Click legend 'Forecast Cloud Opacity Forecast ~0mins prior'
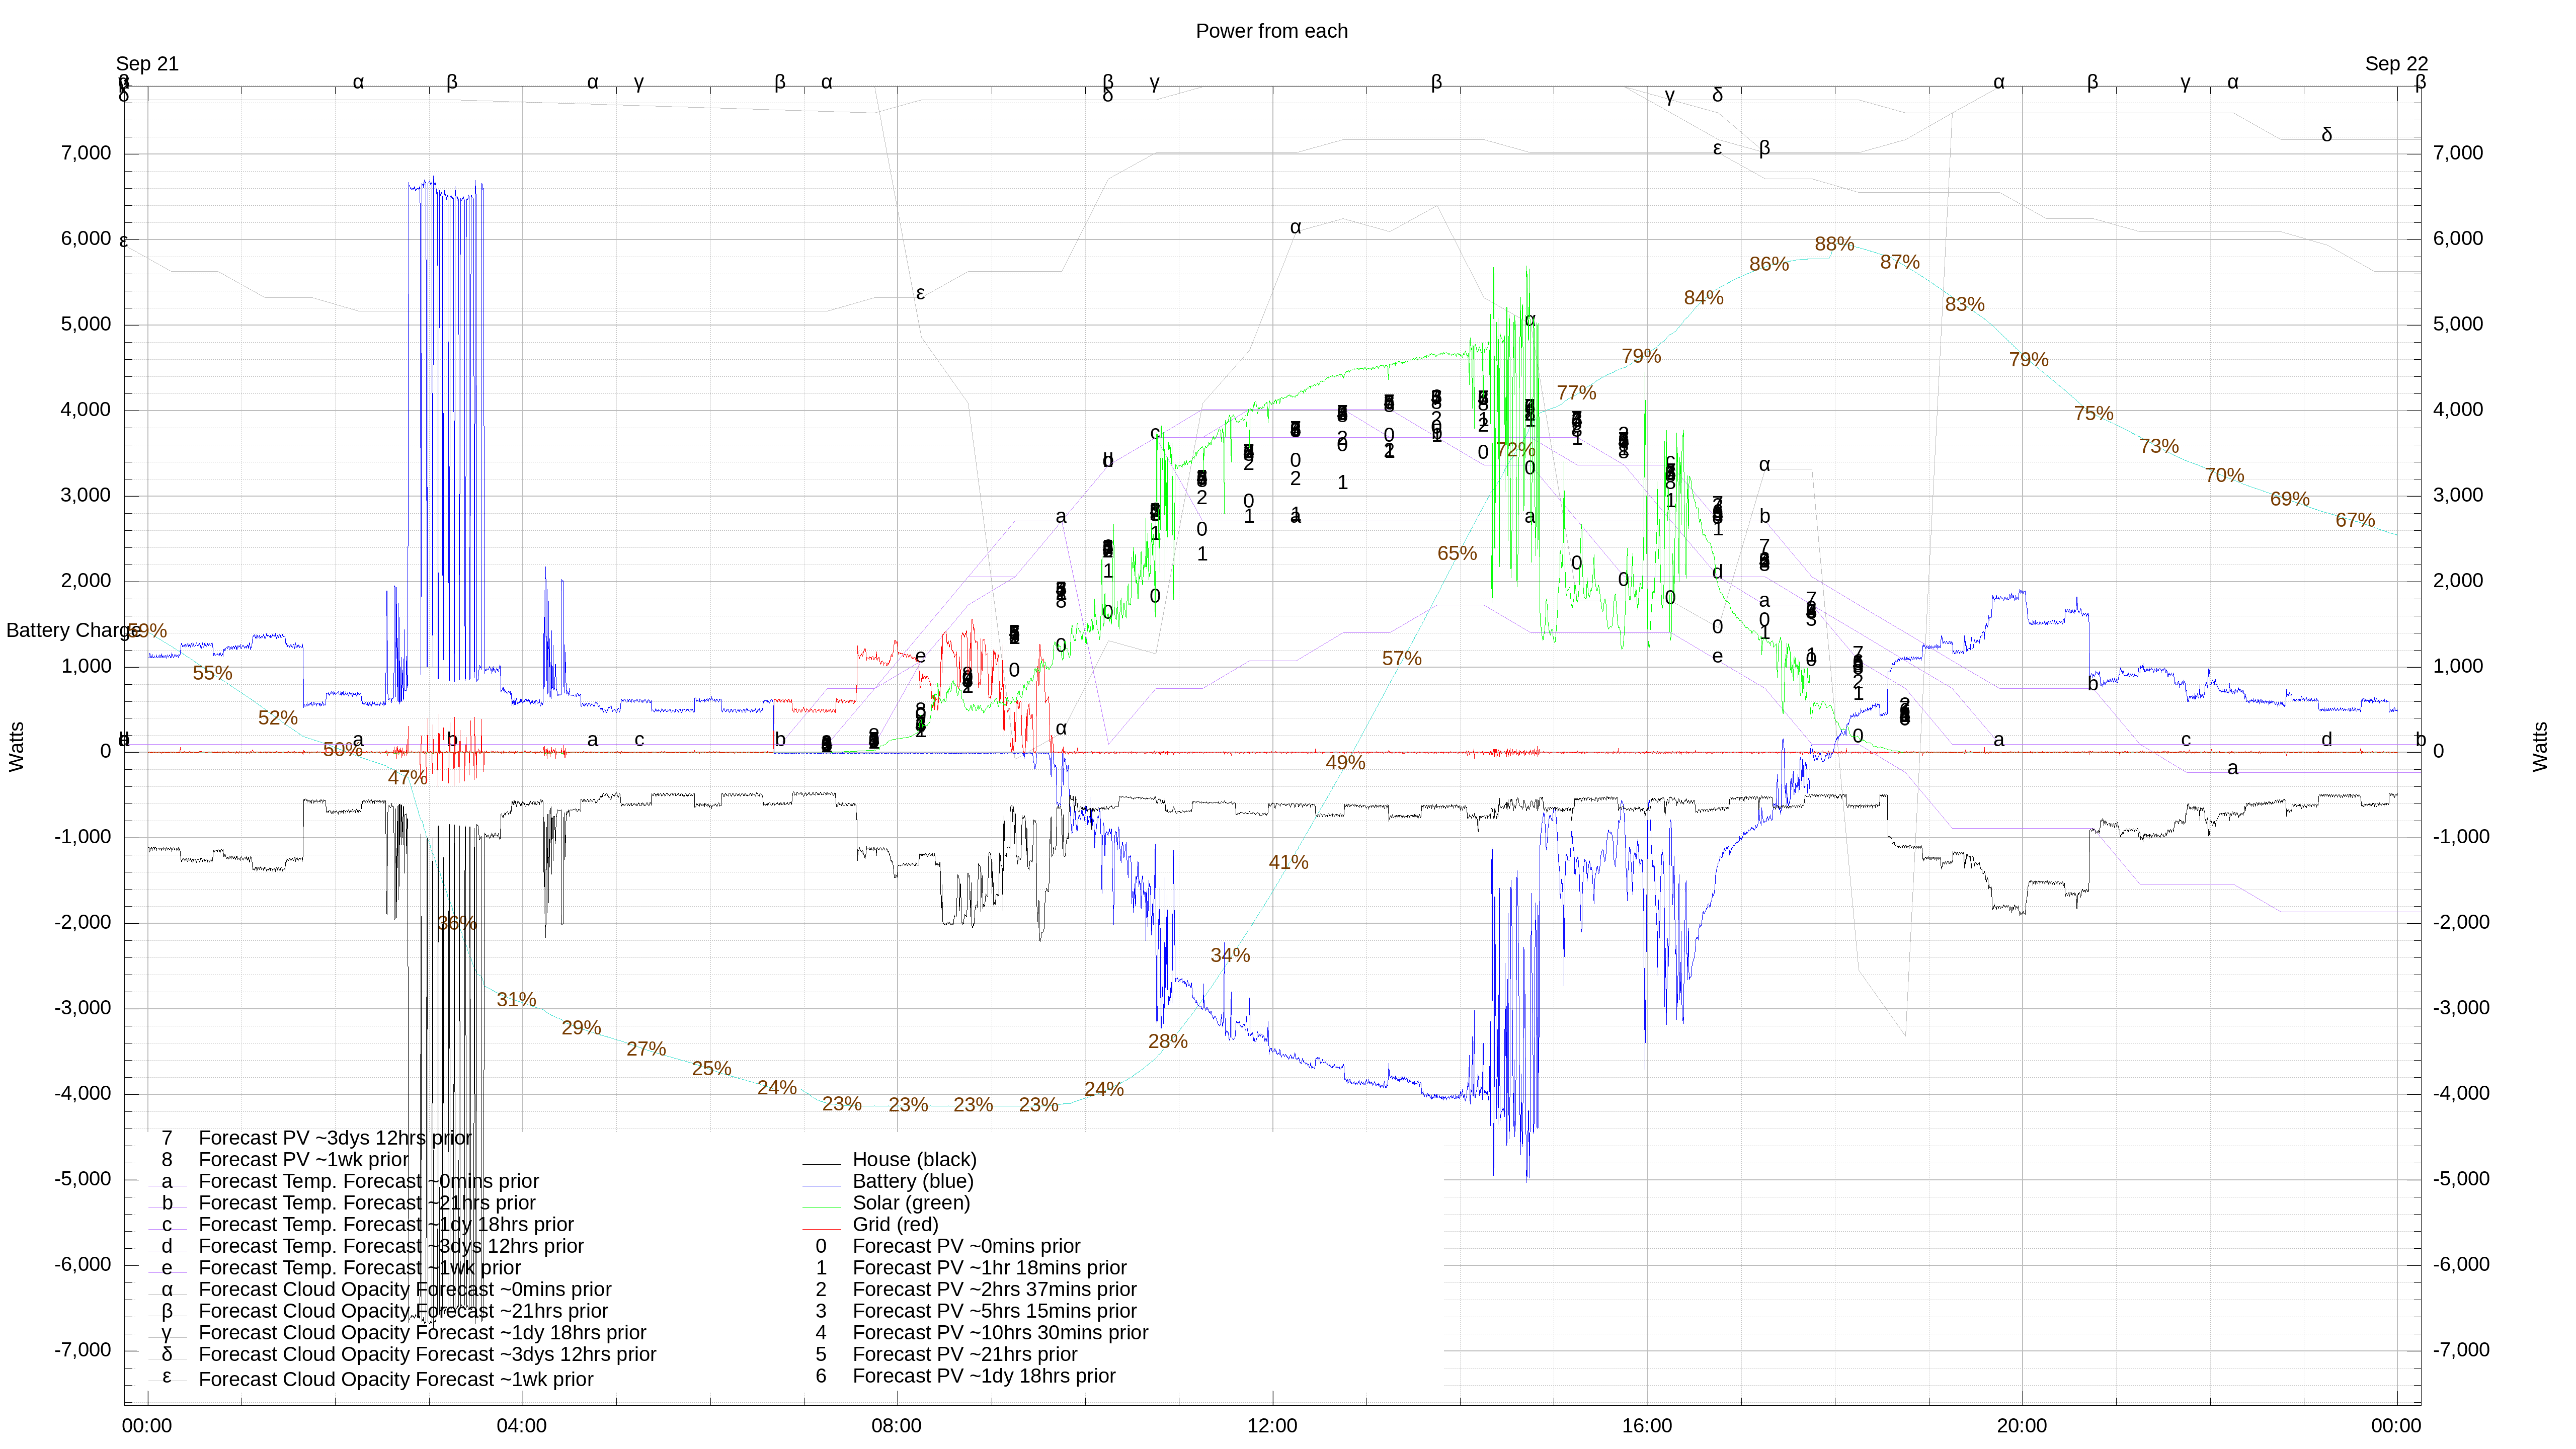Image resolution: width=2576 pixels, height=1449 pixels. [x=405, y=1289]
